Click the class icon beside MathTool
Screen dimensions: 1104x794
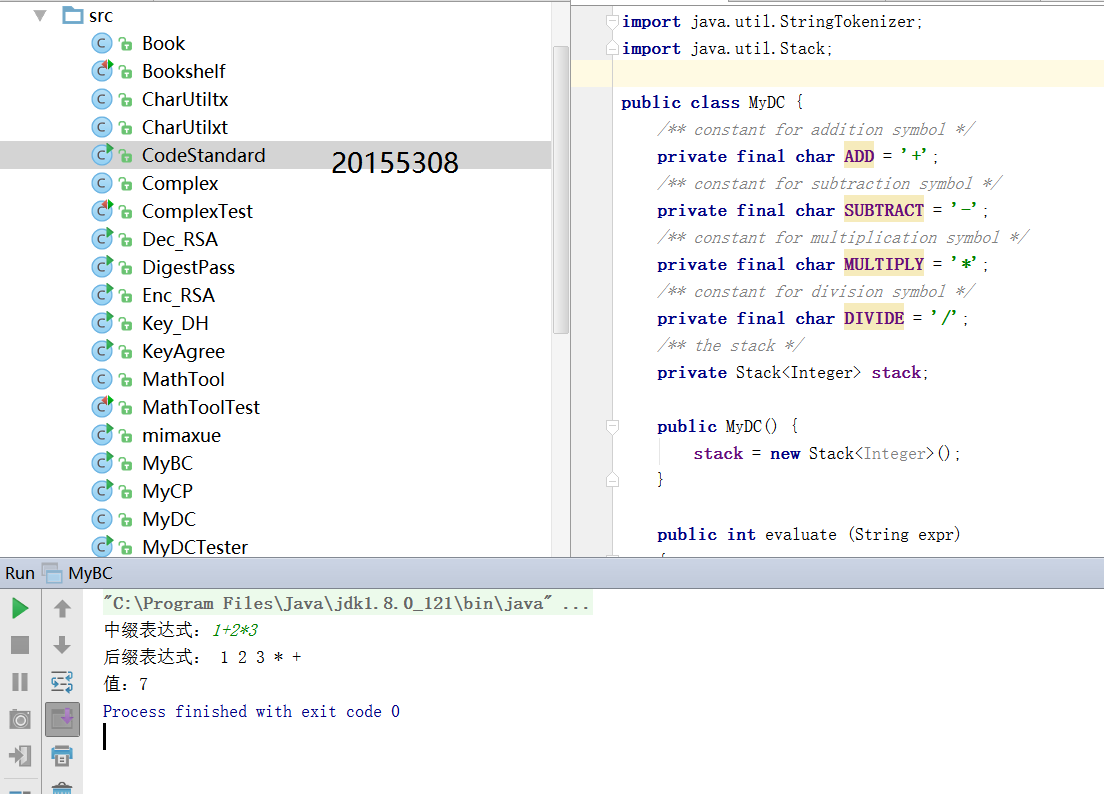[101, 379]
